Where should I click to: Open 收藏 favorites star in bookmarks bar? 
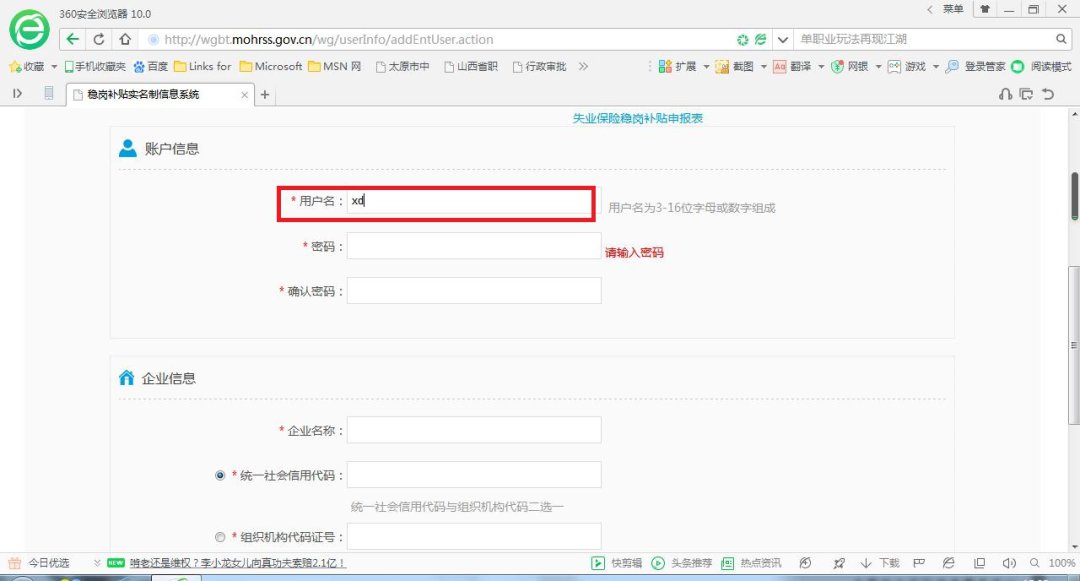click(28, 67)
